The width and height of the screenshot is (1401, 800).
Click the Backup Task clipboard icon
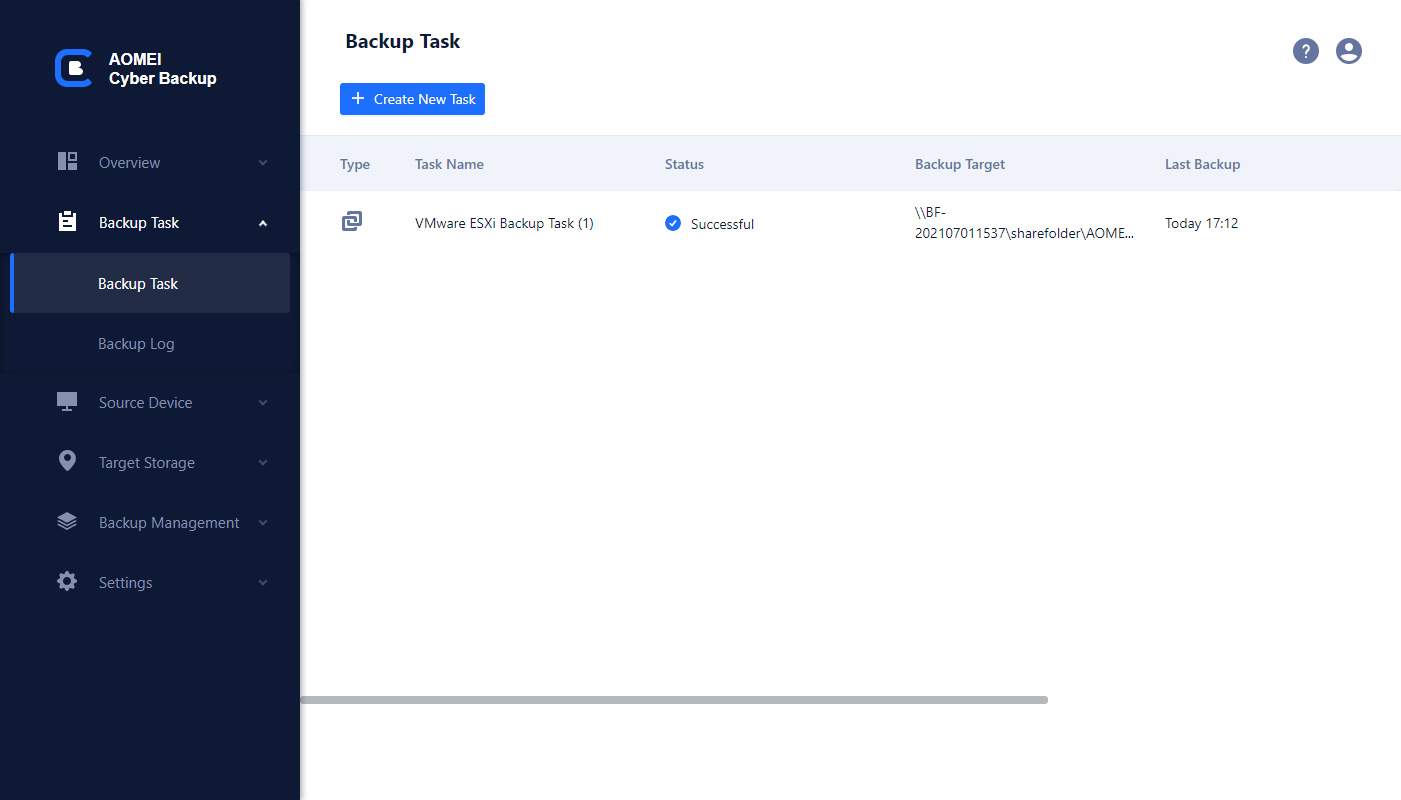click(x=67, y=222)
